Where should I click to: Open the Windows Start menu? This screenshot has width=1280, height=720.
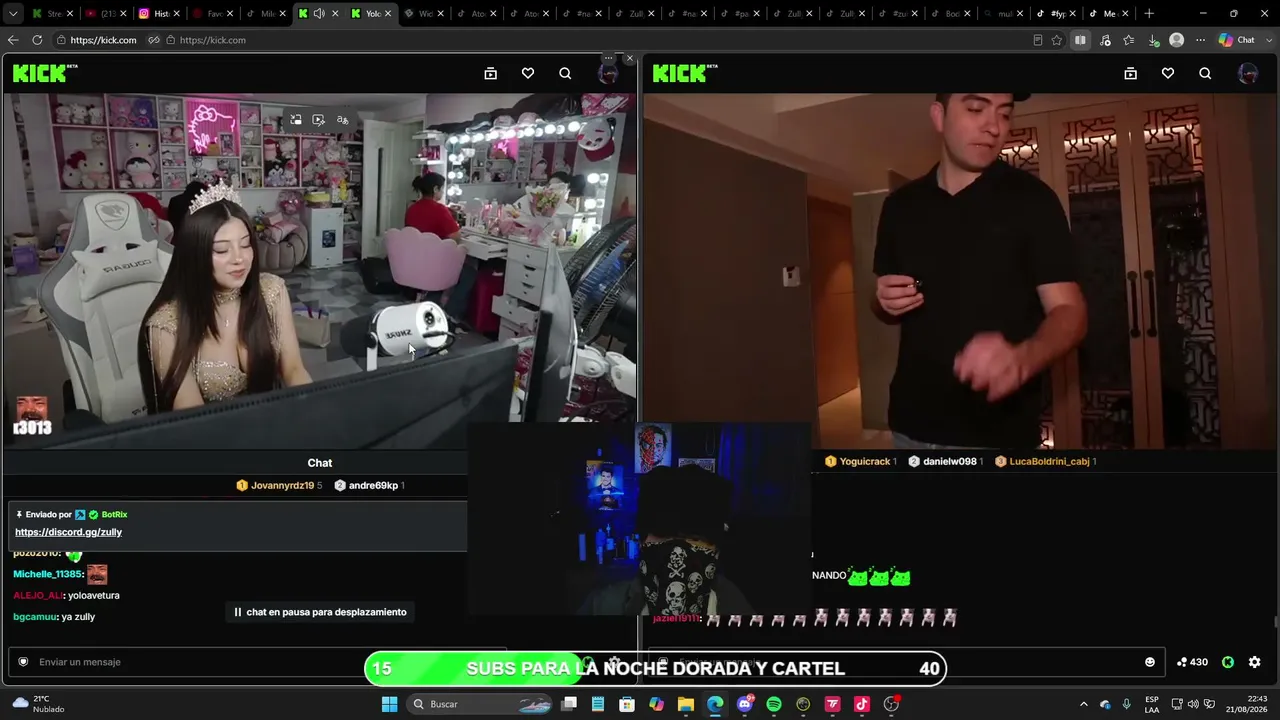390,704
